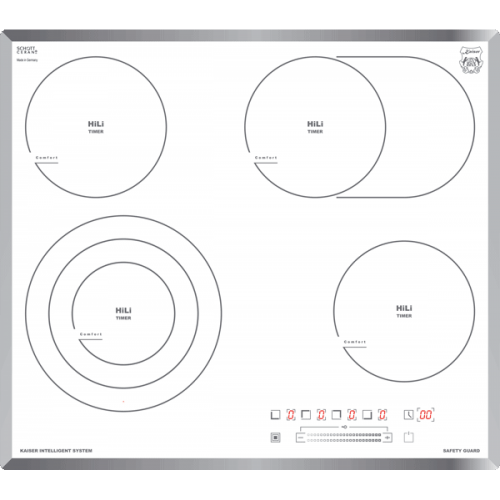Tap the third cooking zone selector square
Screen dimensions: 500x500
tap(336, 415)
